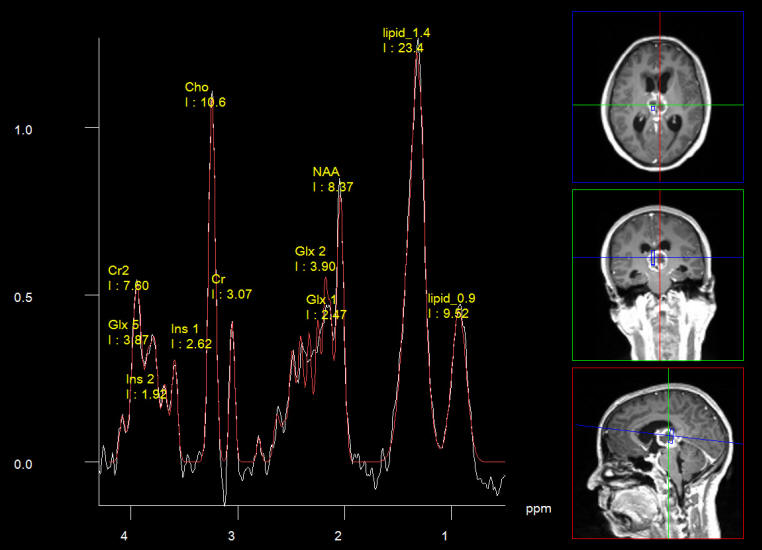This screenshot has width=762, height=550.
Task: Click the Glx 1 peak annotation
Action: click(327, 307)
